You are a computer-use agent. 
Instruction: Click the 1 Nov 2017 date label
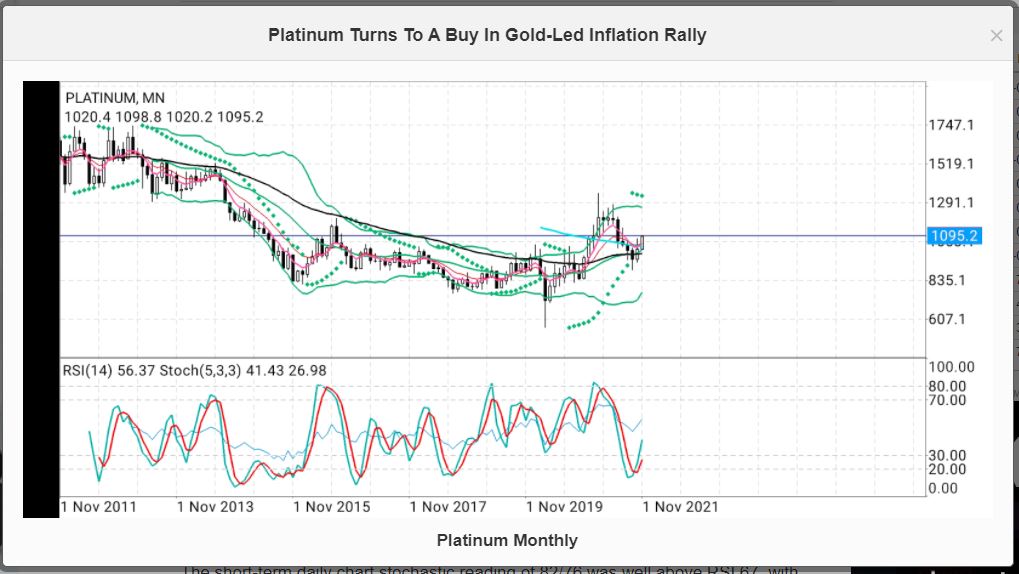(x=448, y=507)
